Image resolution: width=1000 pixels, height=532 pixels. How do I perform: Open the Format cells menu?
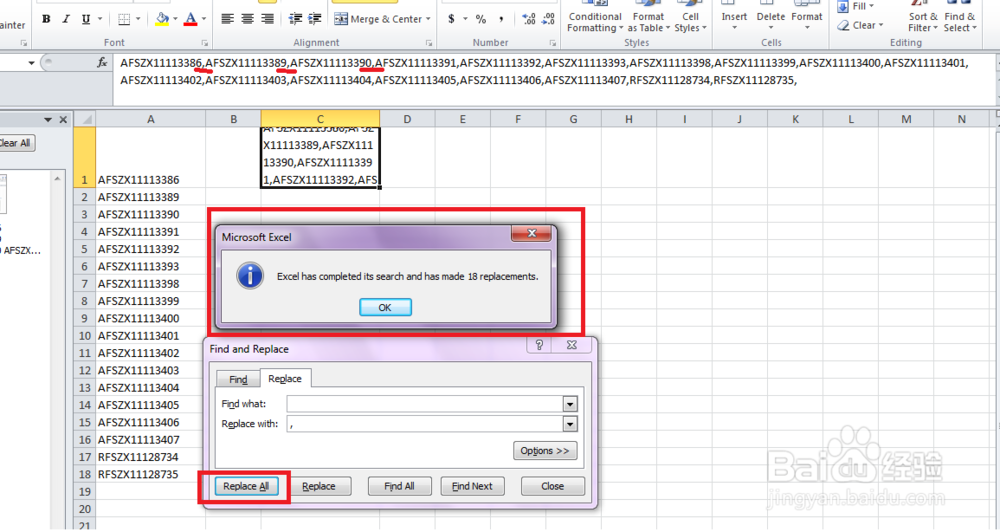tap(807, 17)
